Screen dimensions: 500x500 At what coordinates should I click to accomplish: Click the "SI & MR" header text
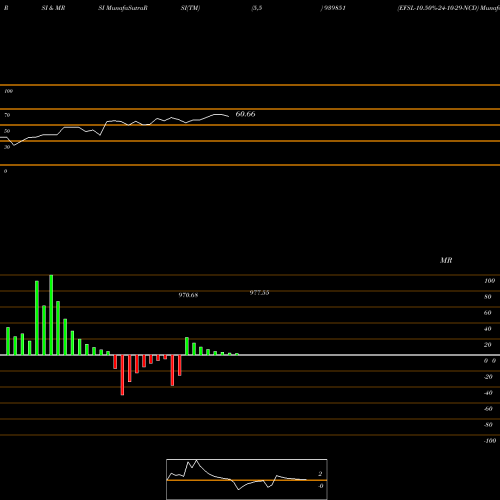point(53,8)
